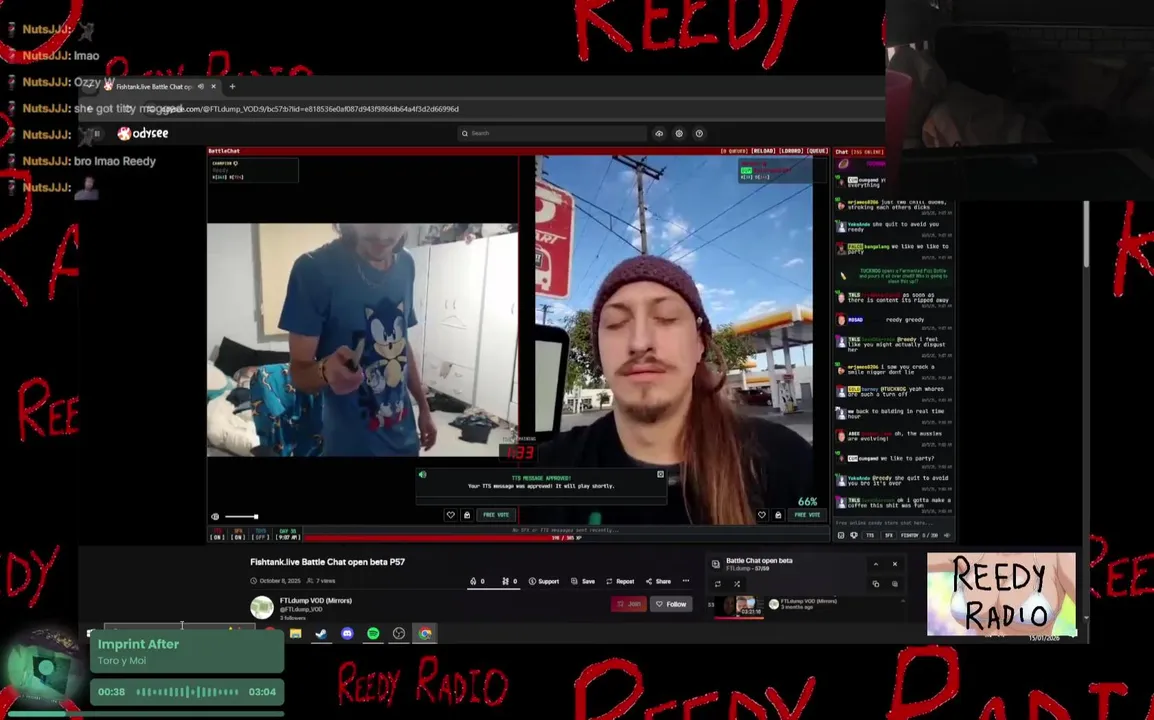Click FREE VOTE under left contestant
The height and width of the screenshot is (720, 1154).
(496, 515)
